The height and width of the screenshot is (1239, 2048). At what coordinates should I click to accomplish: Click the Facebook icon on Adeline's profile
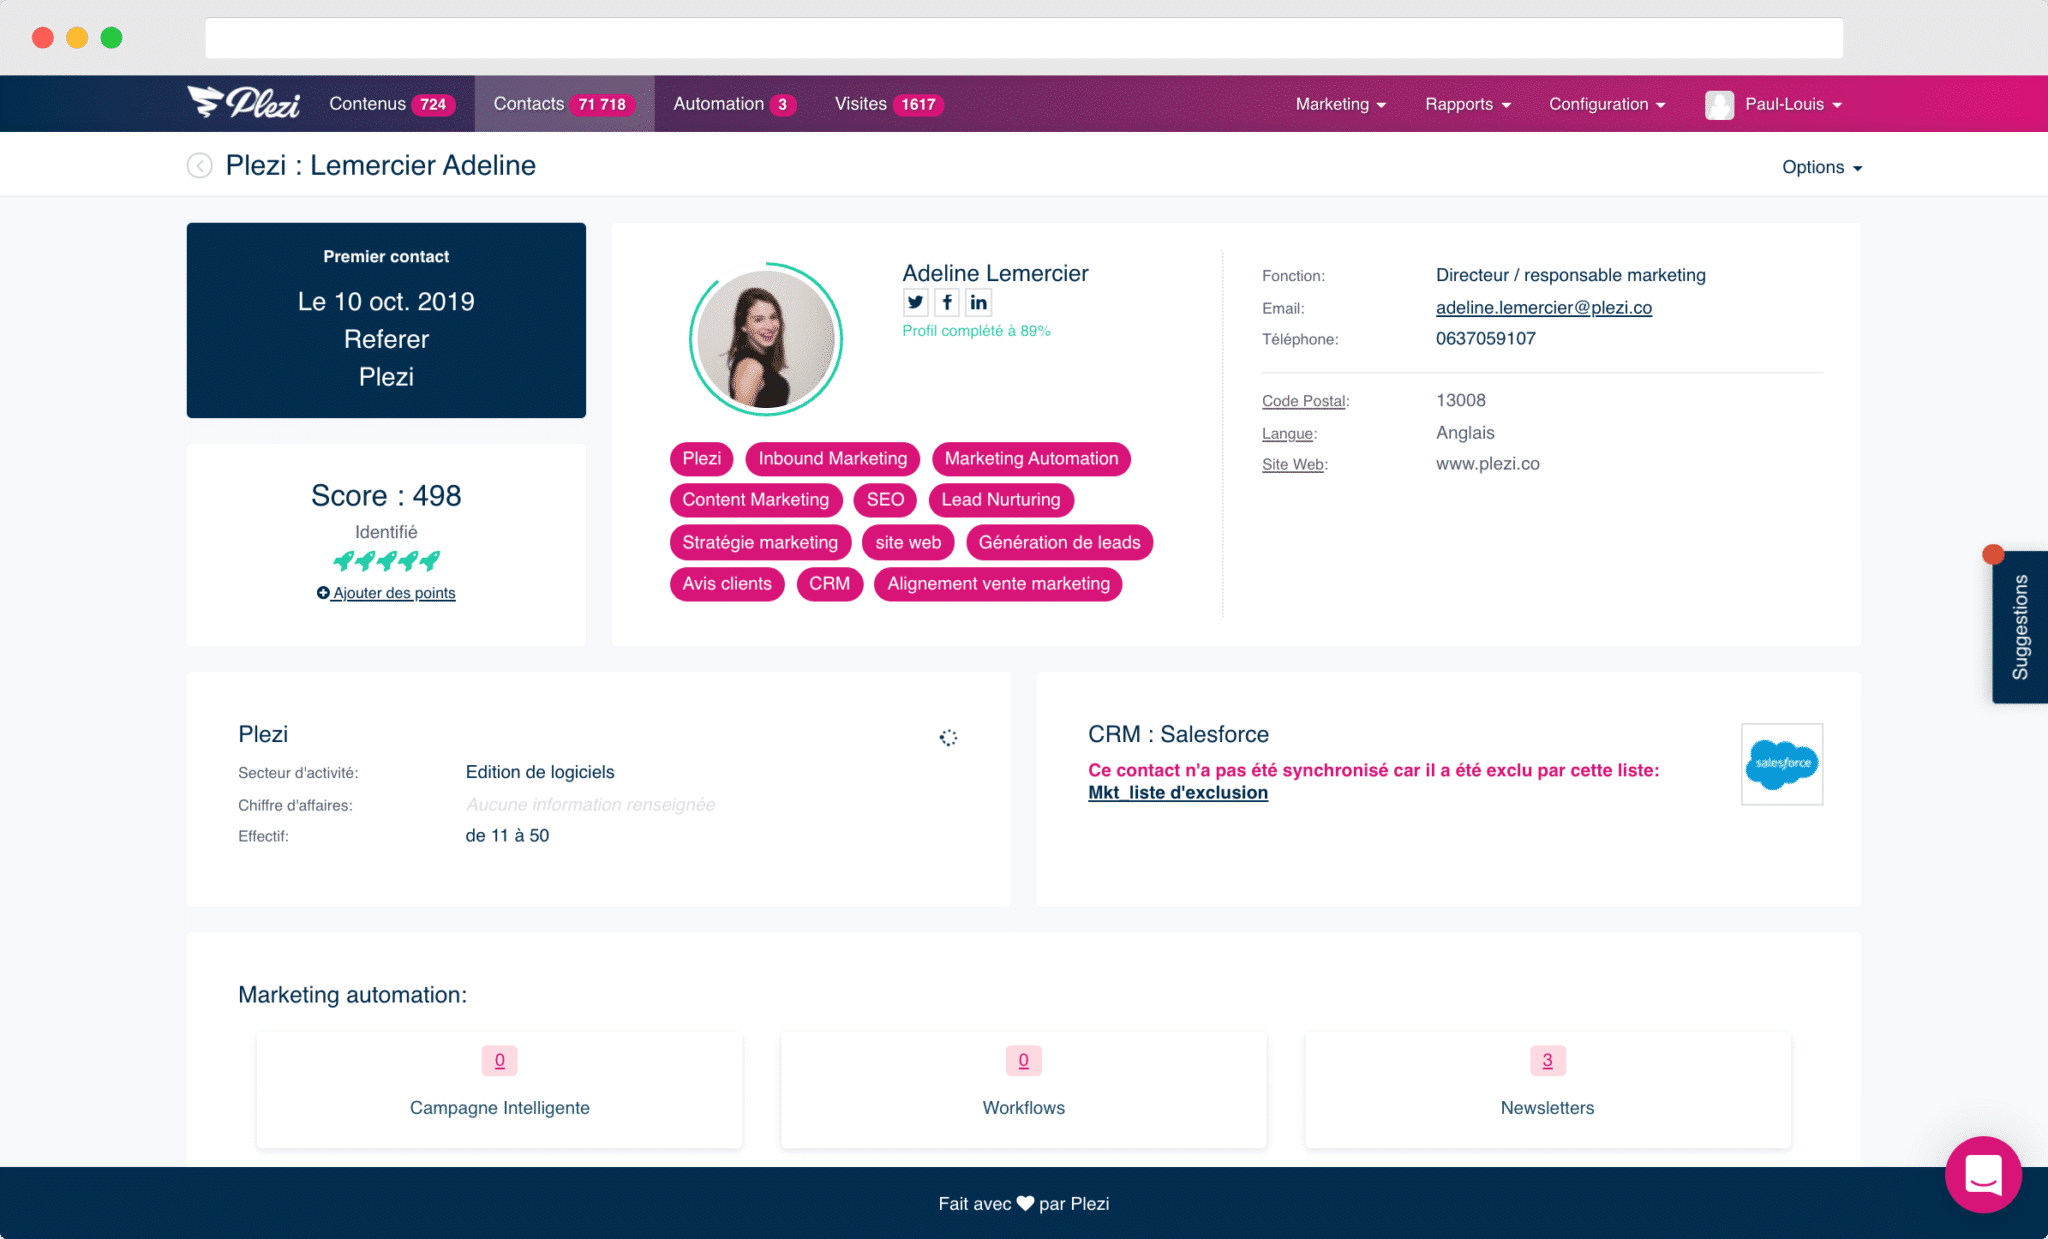pos(946,301)
